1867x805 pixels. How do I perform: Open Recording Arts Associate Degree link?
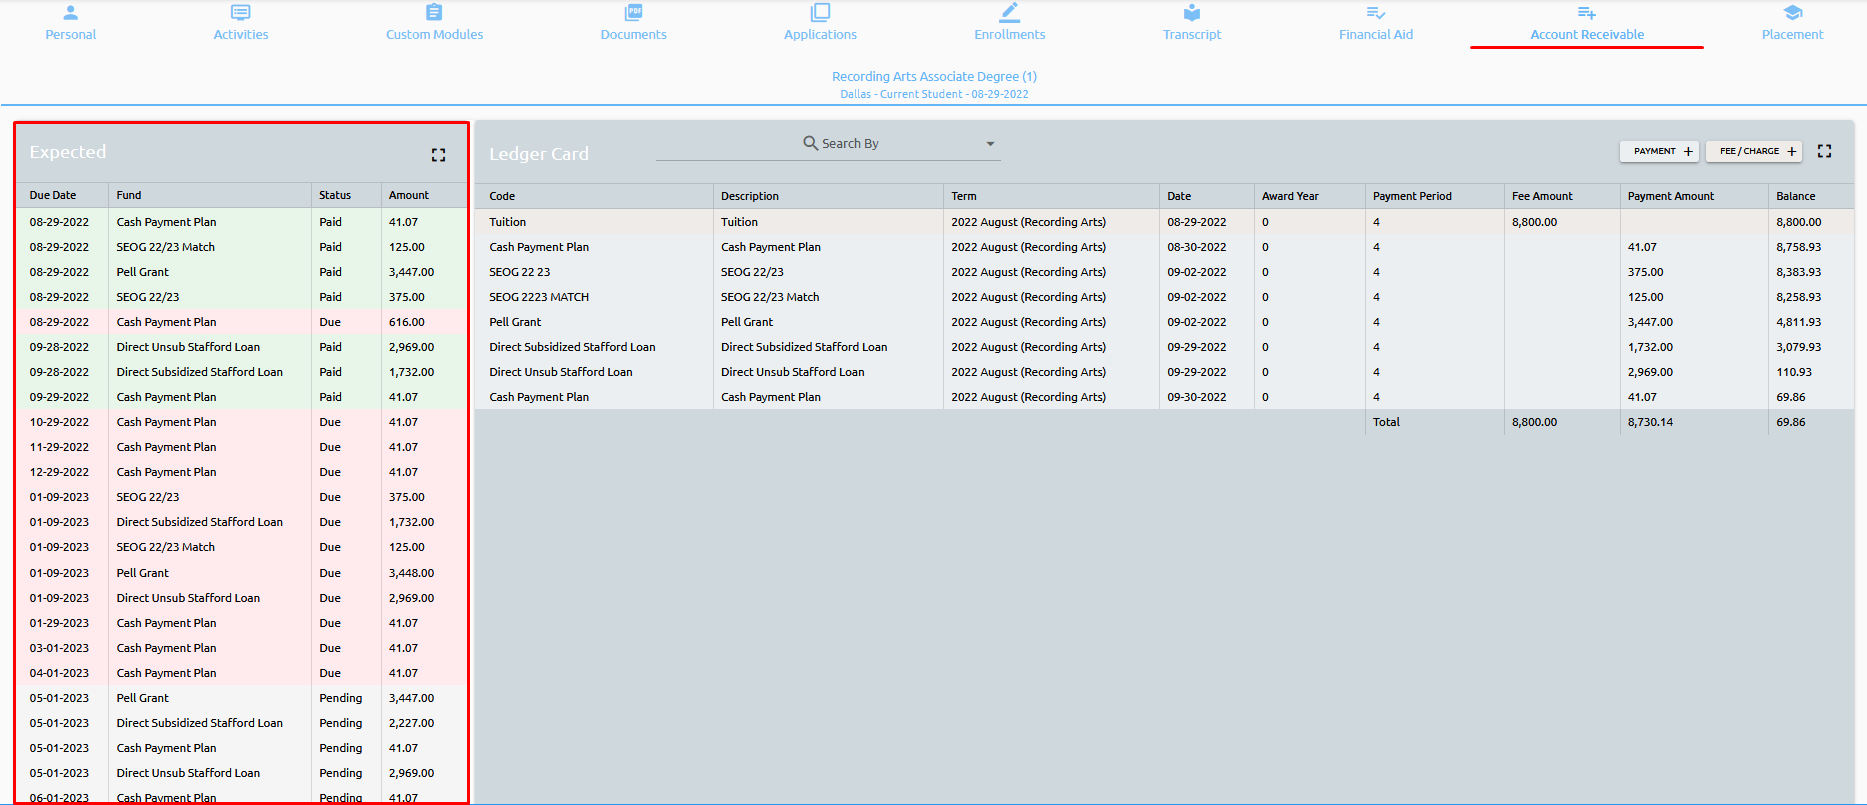[x=934, y=76]
